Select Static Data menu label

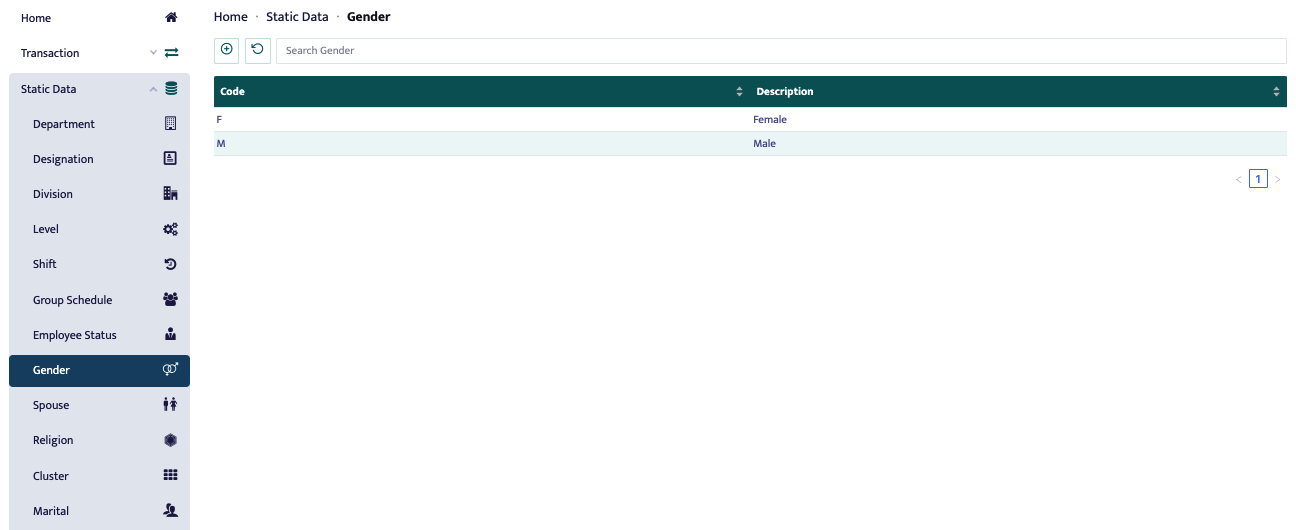(49, 89)
